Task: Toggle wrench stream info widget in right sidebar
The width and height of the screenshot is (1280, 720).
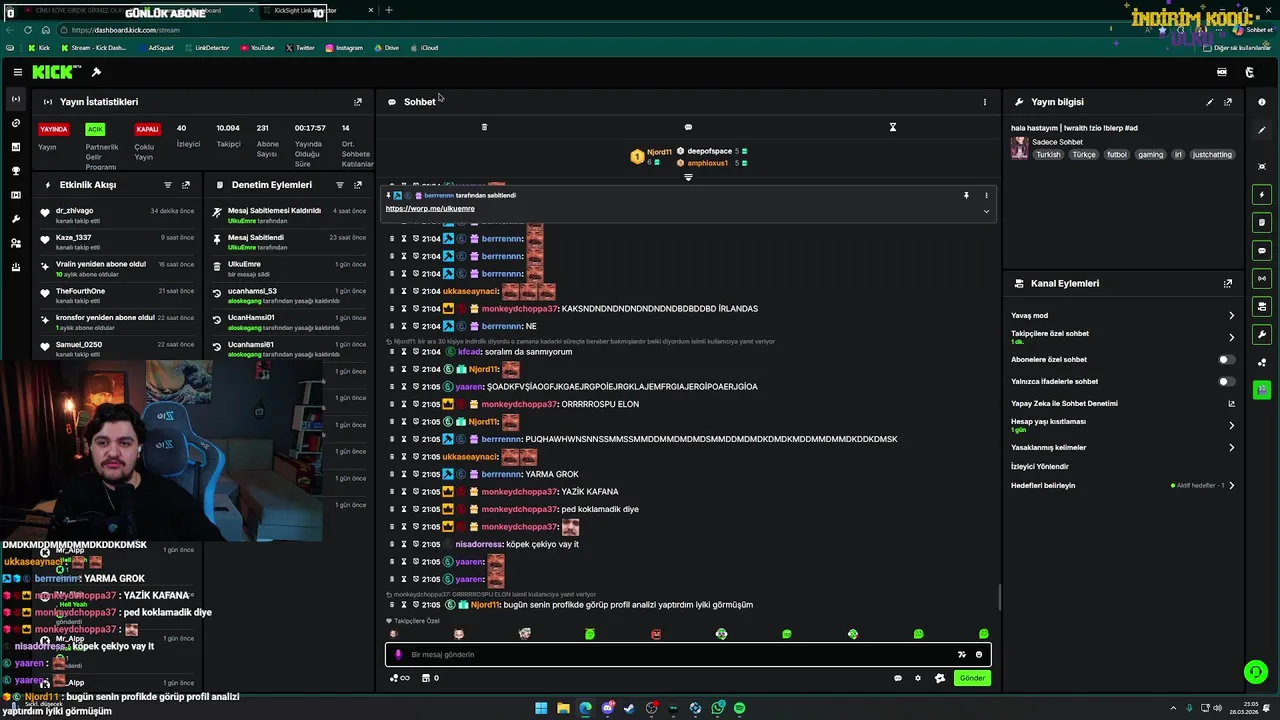Action: tap(1262, 335)
